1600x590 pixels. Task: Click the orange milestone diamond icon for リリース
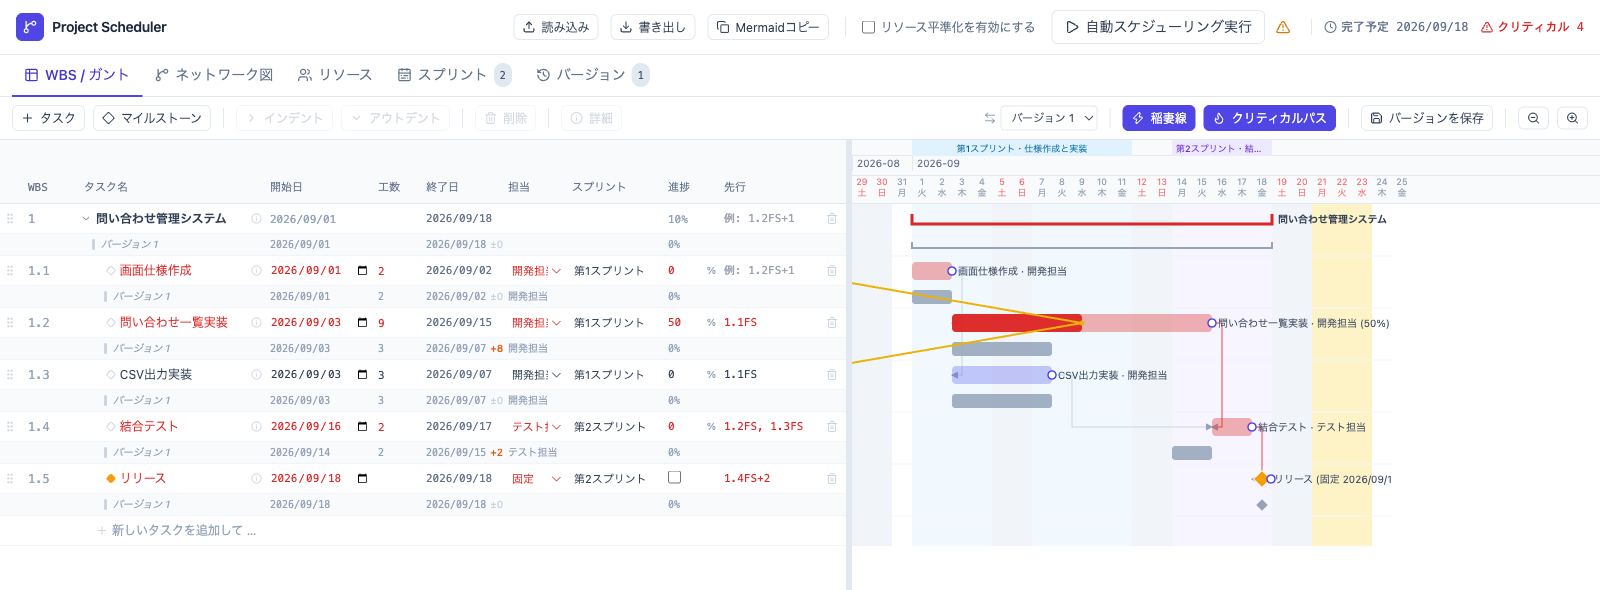[111, 478]
